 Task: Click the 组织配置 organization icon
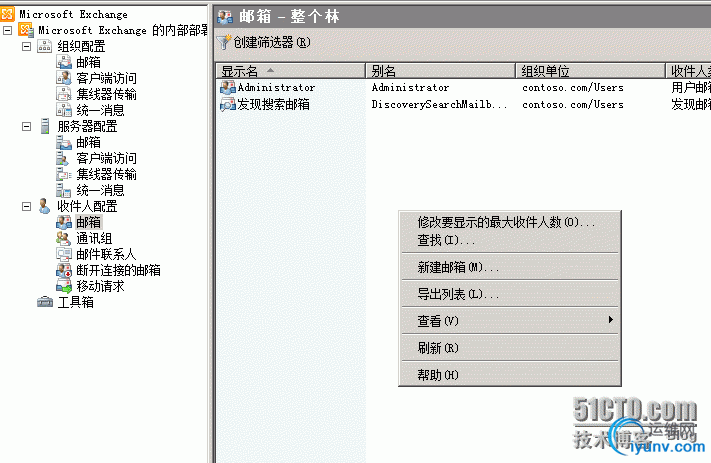[44, 46]
